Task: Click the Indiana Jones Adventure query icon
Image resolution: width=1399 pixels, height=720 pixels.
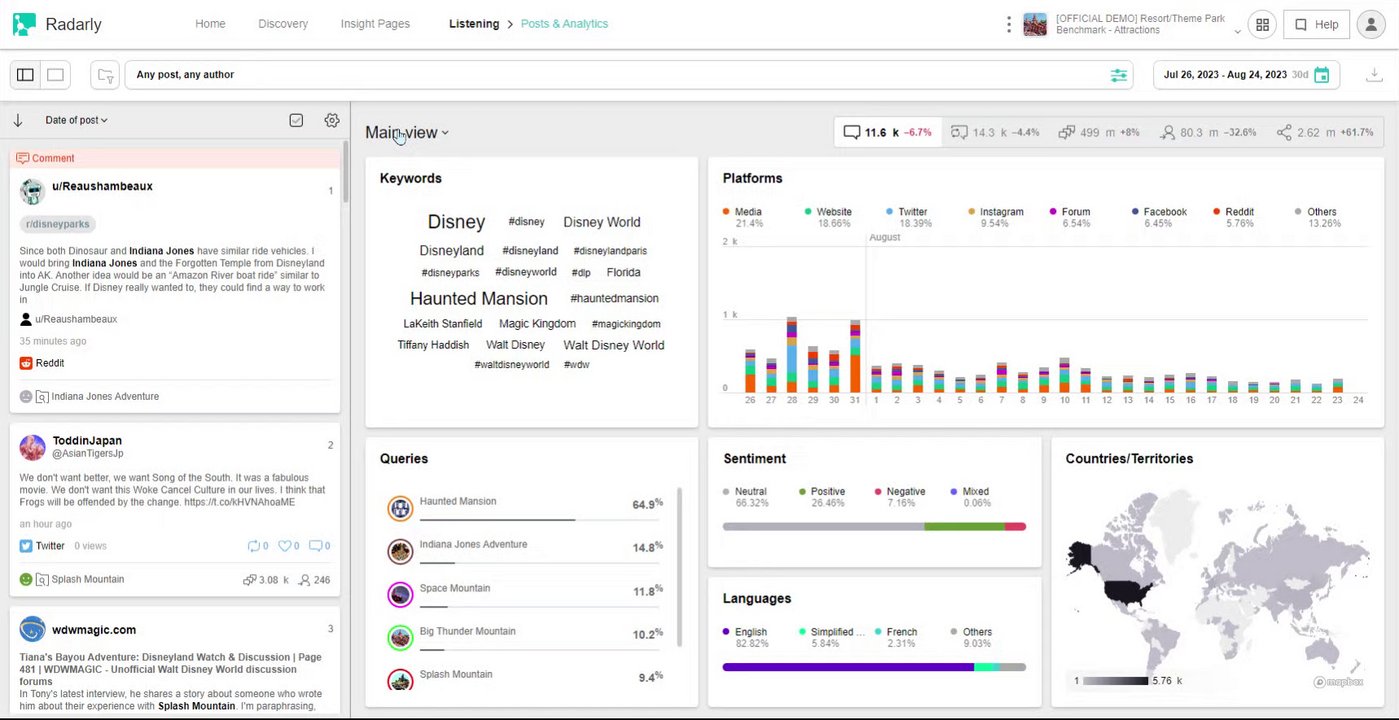Action: (400, 551)
